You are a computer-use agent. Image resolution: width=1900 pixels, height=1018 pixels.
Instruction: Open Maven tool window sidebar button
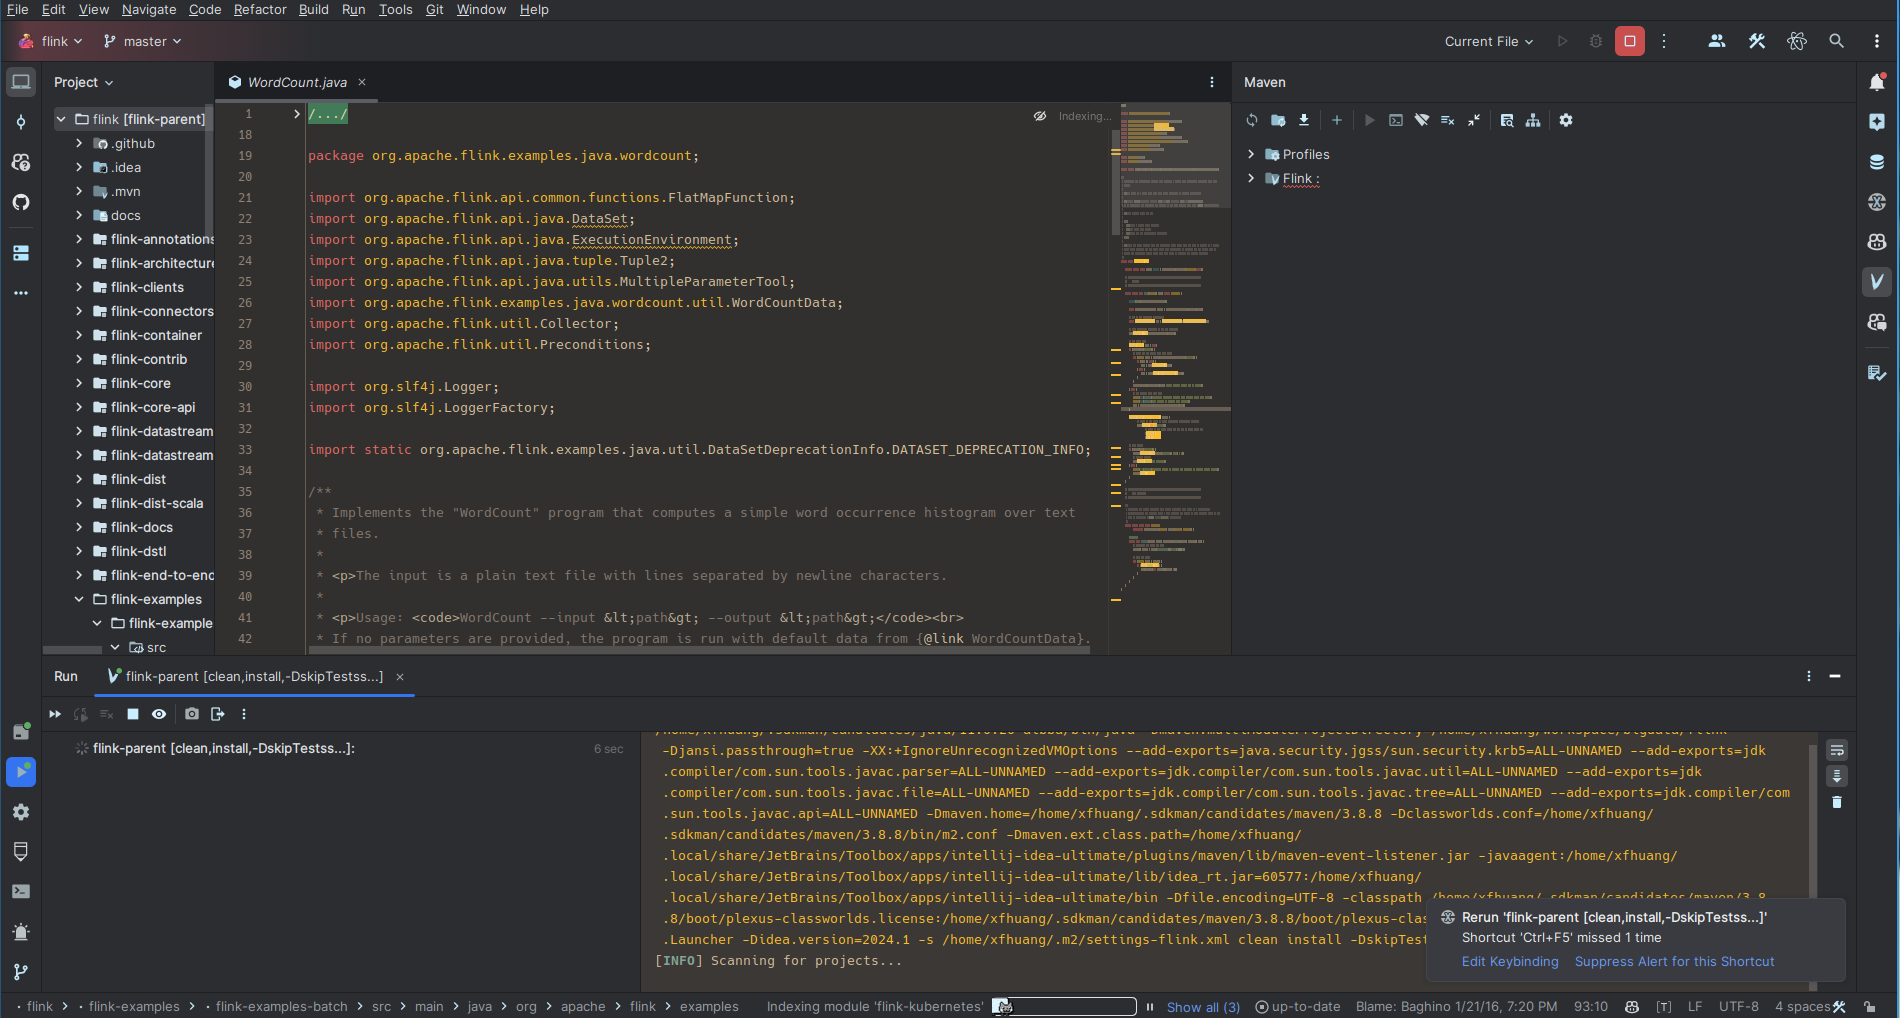(x=1877, y=282)
